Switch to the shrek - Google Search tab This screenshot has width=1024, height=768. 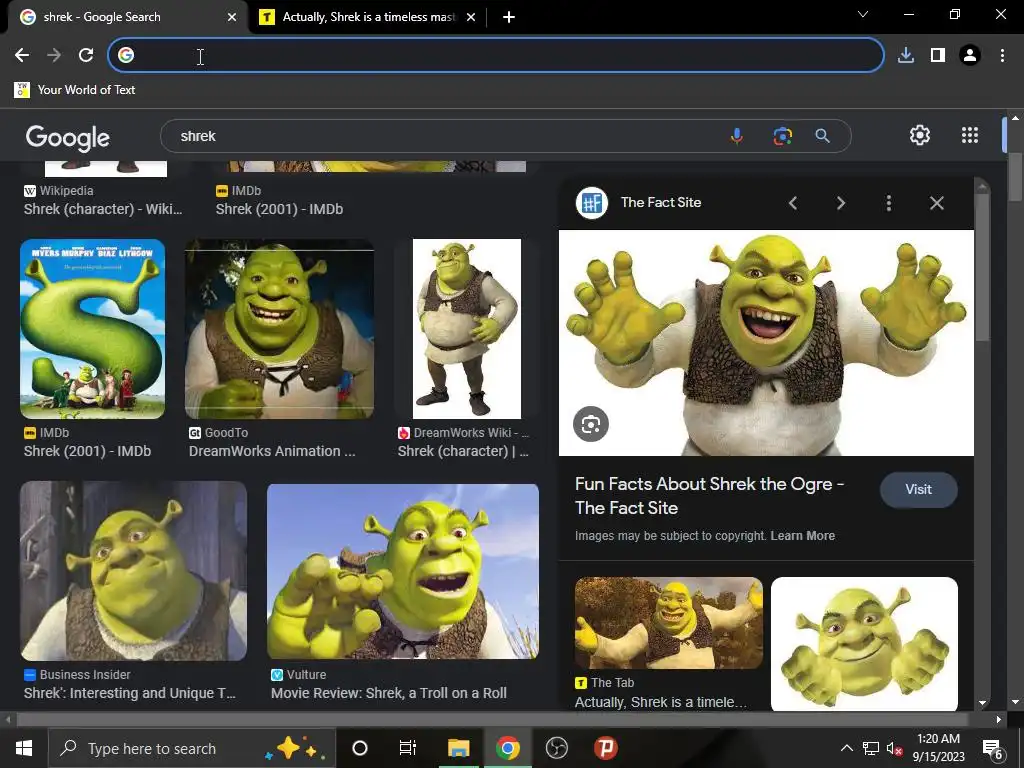point(124,18)
